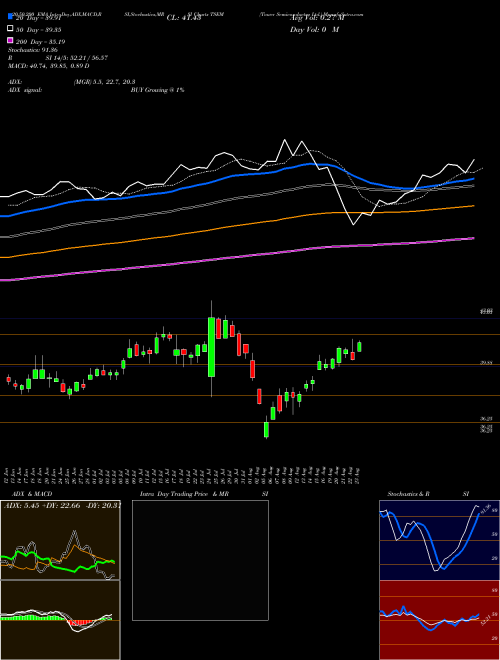Click the ADX: 5.45 +DY: 22.66 header

pos(62,506)
